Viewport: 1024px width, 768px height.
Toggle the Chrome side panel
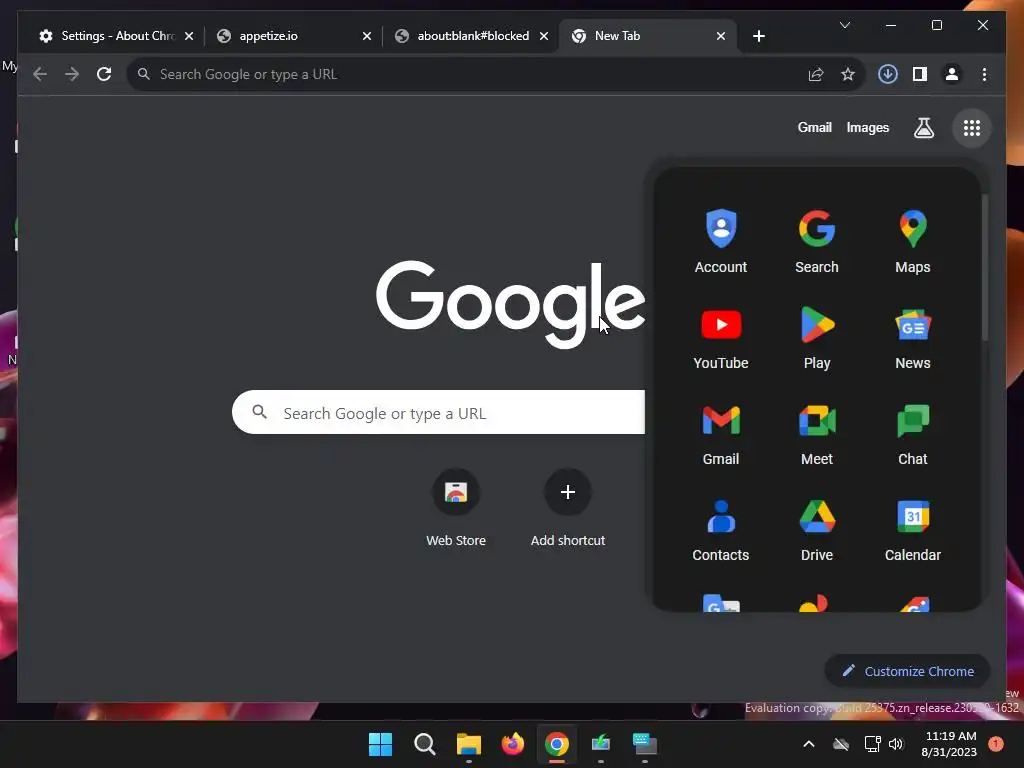[920, 74]
